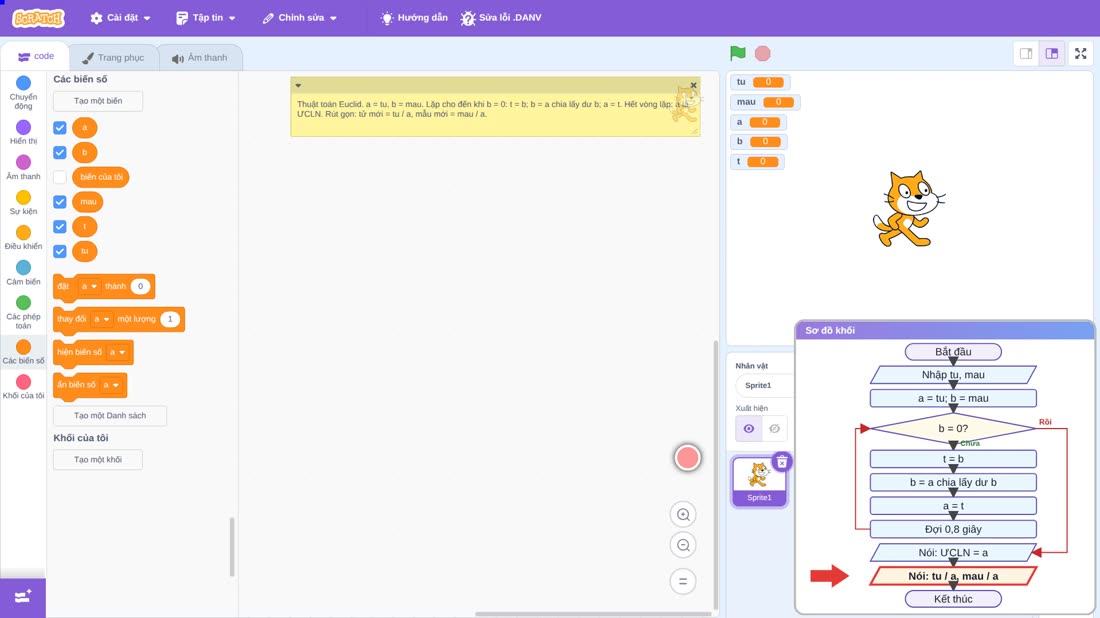Uncheck variable a stage monitor
Image resolution: width=1100 pixels, height=618 pixels.
[x=60, y=128]
